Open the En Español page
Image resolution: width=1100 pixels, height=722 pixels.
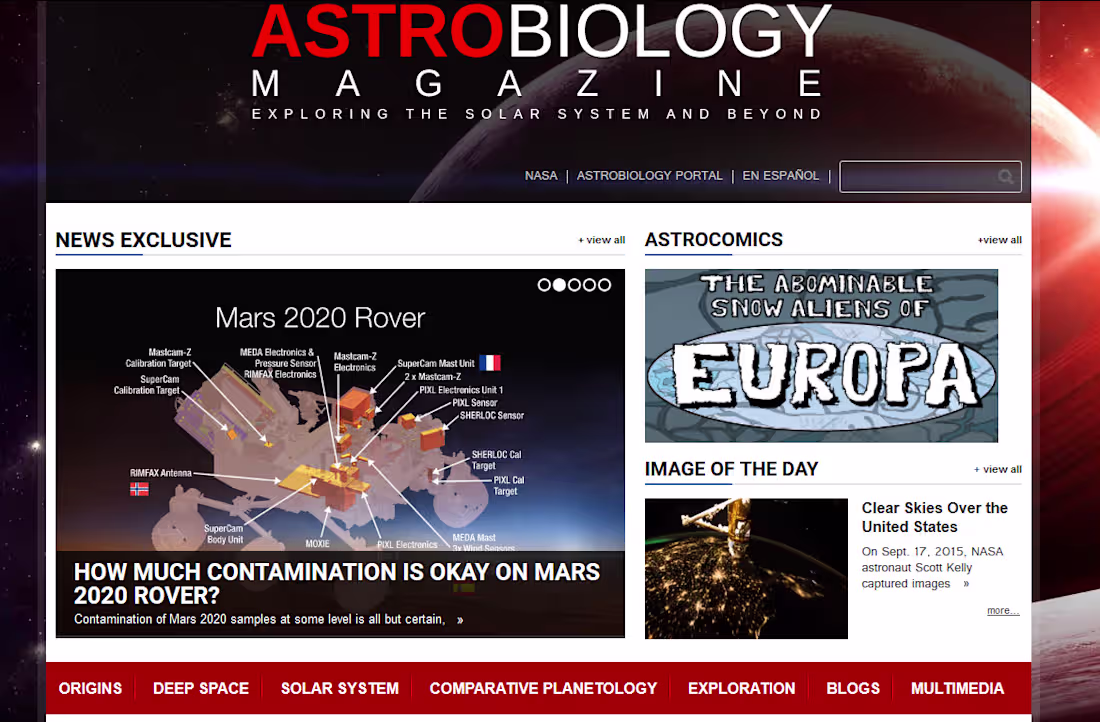coord(781,176)
